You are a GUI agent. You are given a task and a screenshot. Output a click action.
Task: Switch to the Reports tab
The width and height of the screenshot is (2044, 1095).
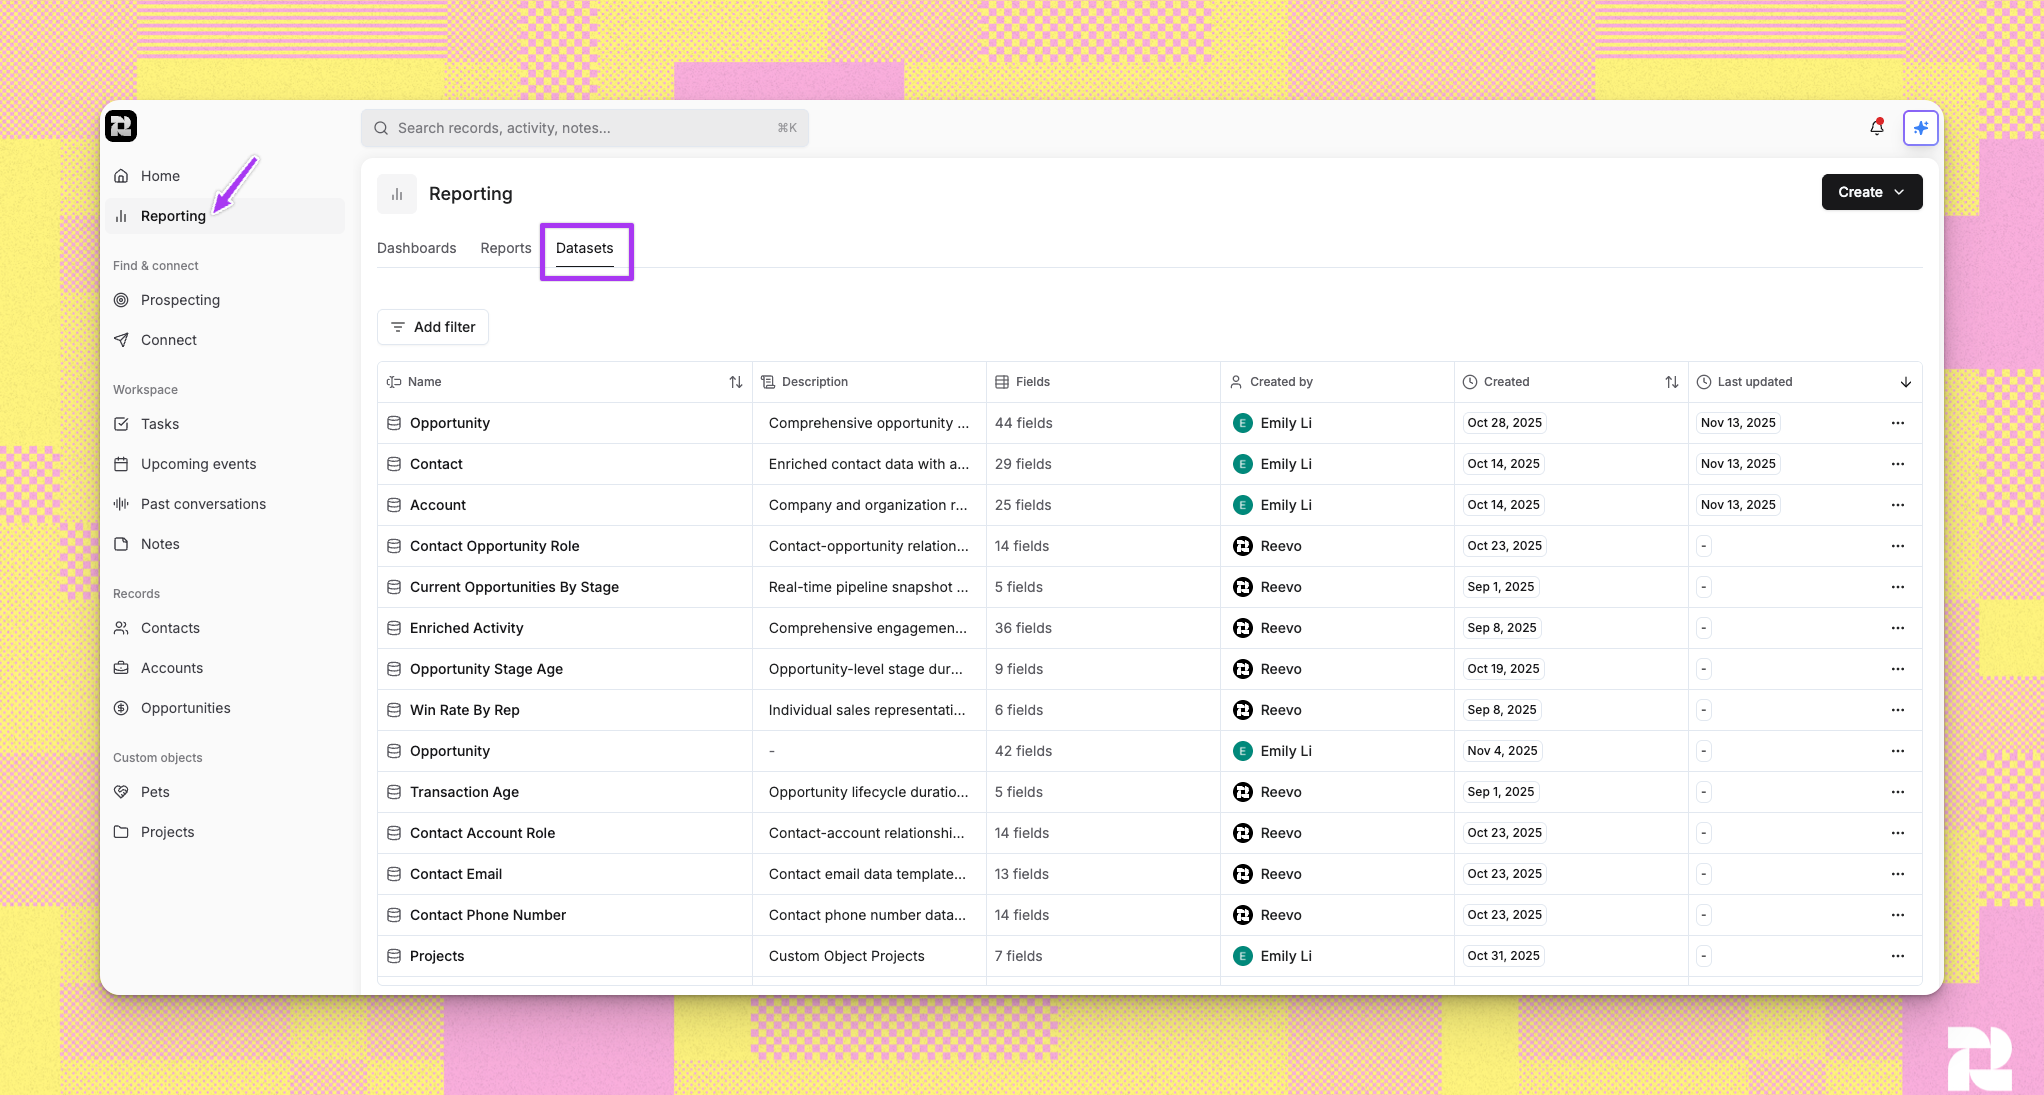(x=505, y=248)
